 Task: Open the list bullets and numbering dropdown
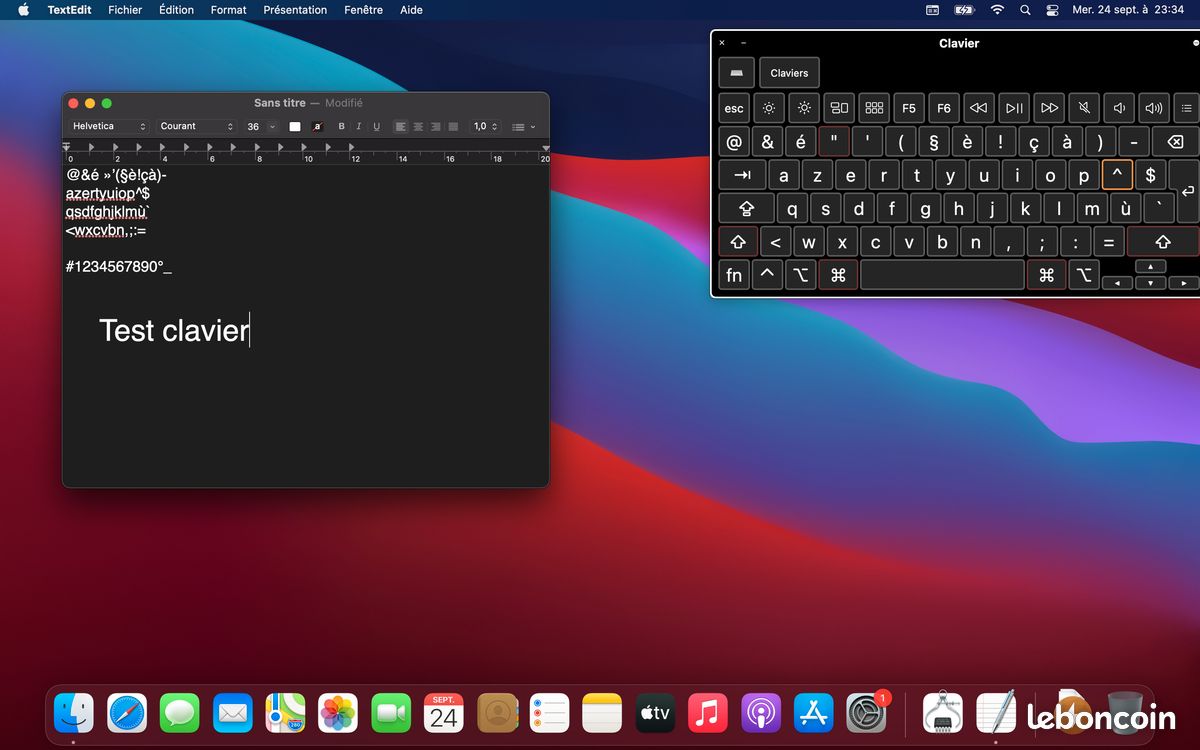(x=523, y=127)
